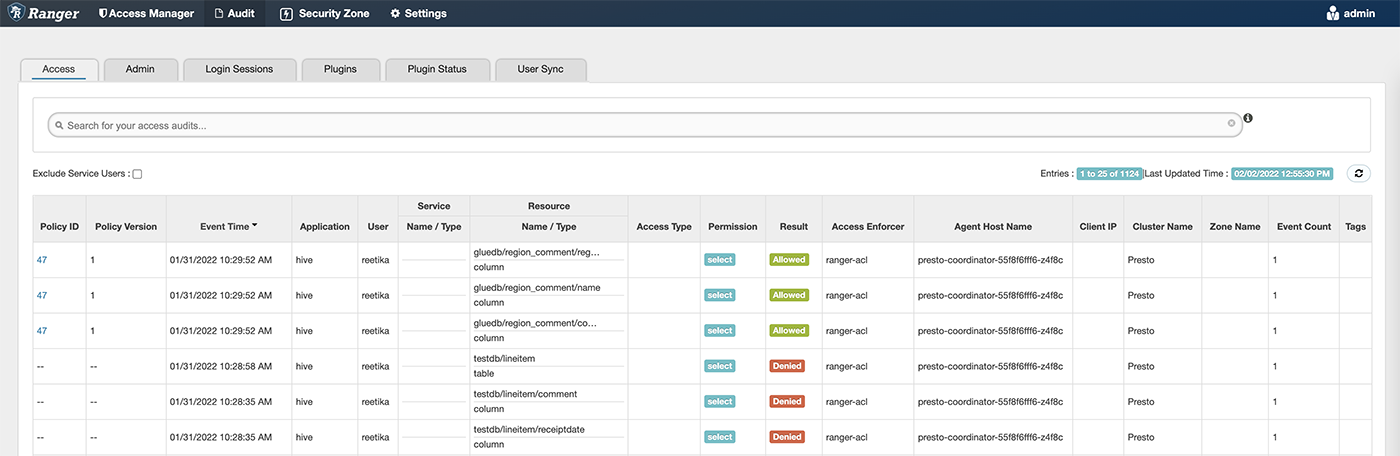Switch to the Login Sessions tab
Screen dimensions: 1400x456
(x=239, y=69)
